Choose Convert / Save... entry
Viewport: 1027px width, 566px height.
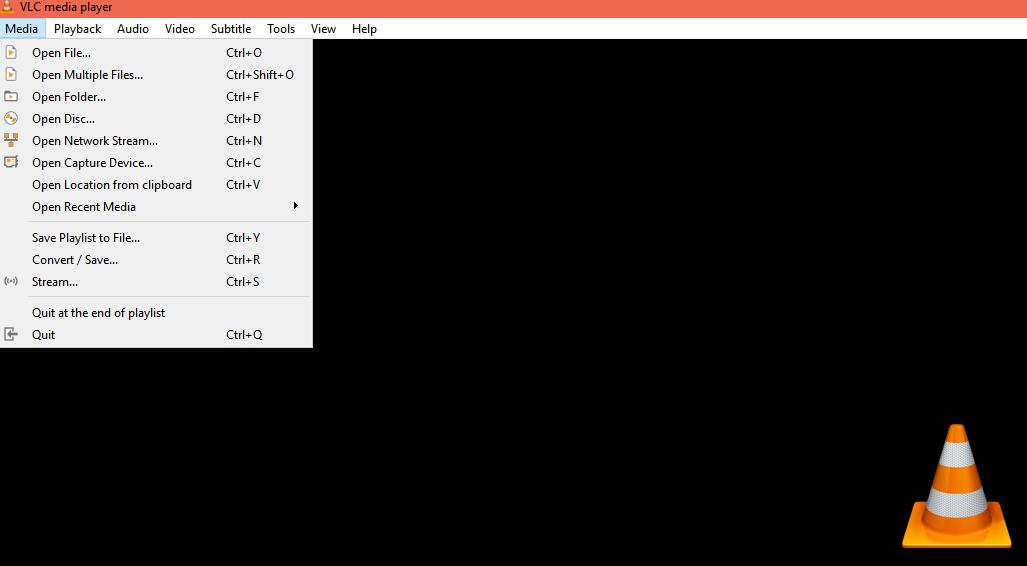tap(156, 259)
